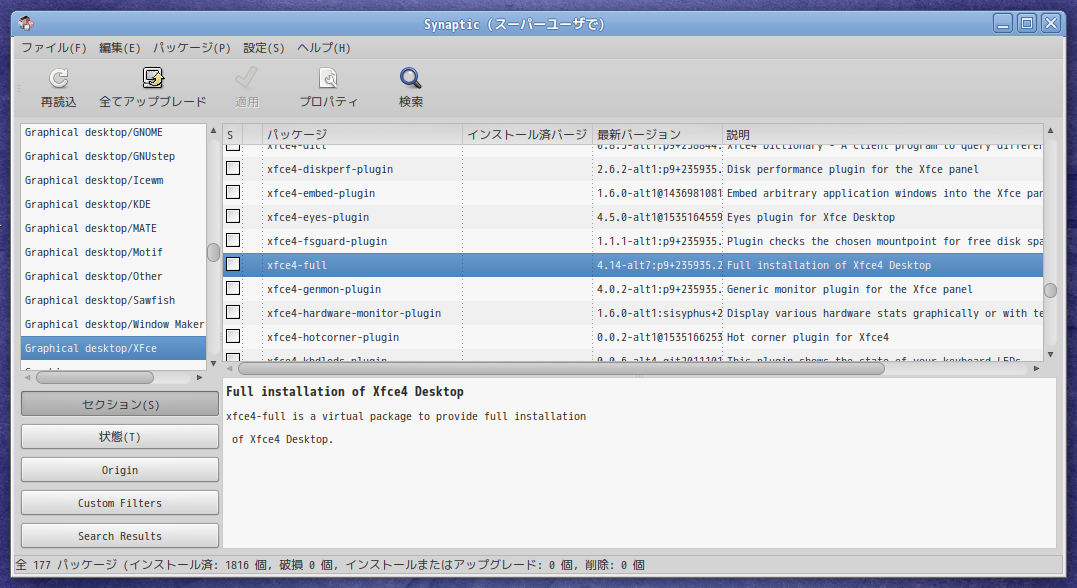Check the box beside xfce4-fsguard-plugin
Viewport: 1077px width, 588px height.
pos(233,240)
